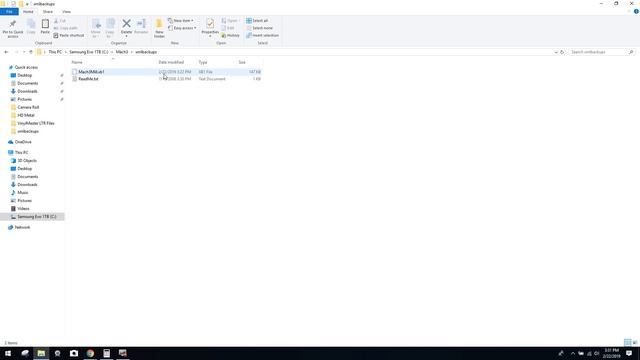
Task: Click the Select none option
Action: (x=259, y=28)
